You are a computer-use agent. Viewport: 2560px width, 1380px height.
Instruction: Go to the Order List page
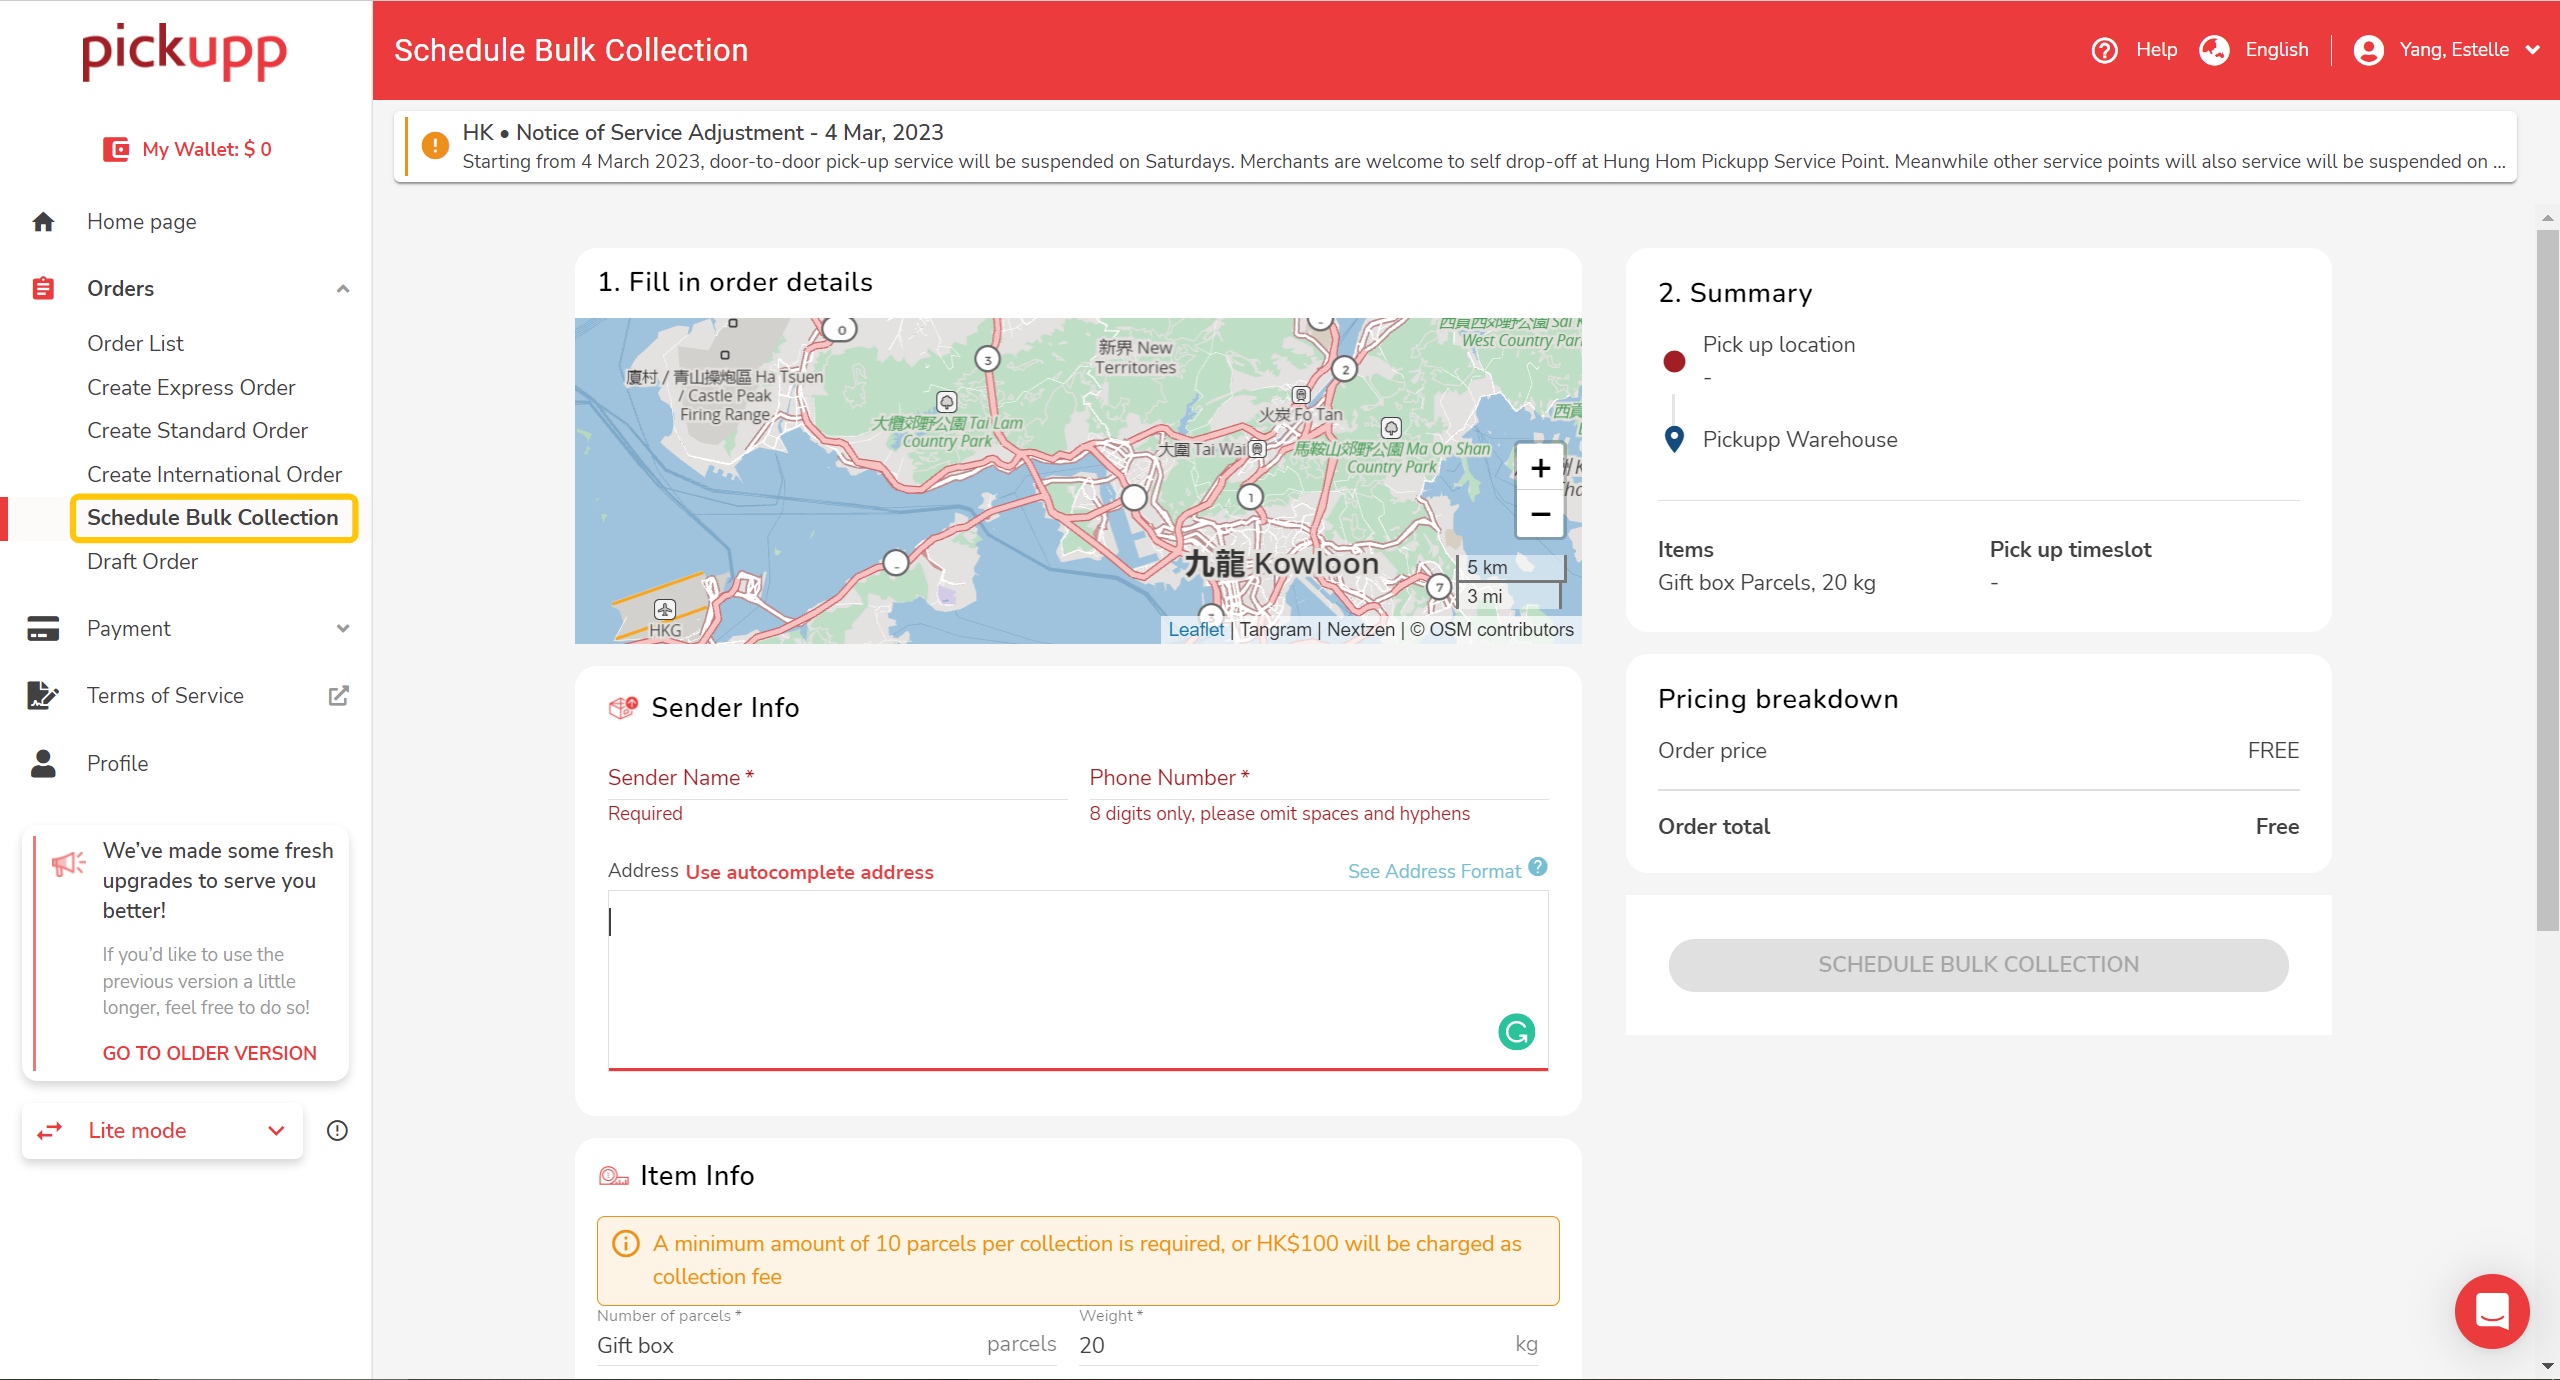135,343
